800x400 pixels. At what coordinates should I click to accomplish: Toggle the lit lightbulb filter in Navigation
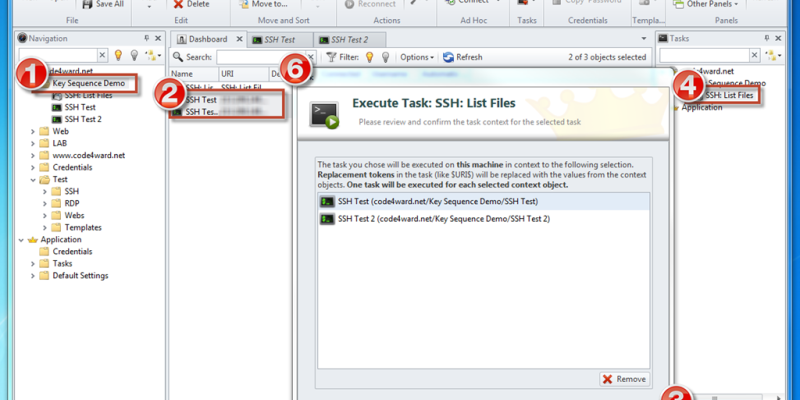[118, 55]
